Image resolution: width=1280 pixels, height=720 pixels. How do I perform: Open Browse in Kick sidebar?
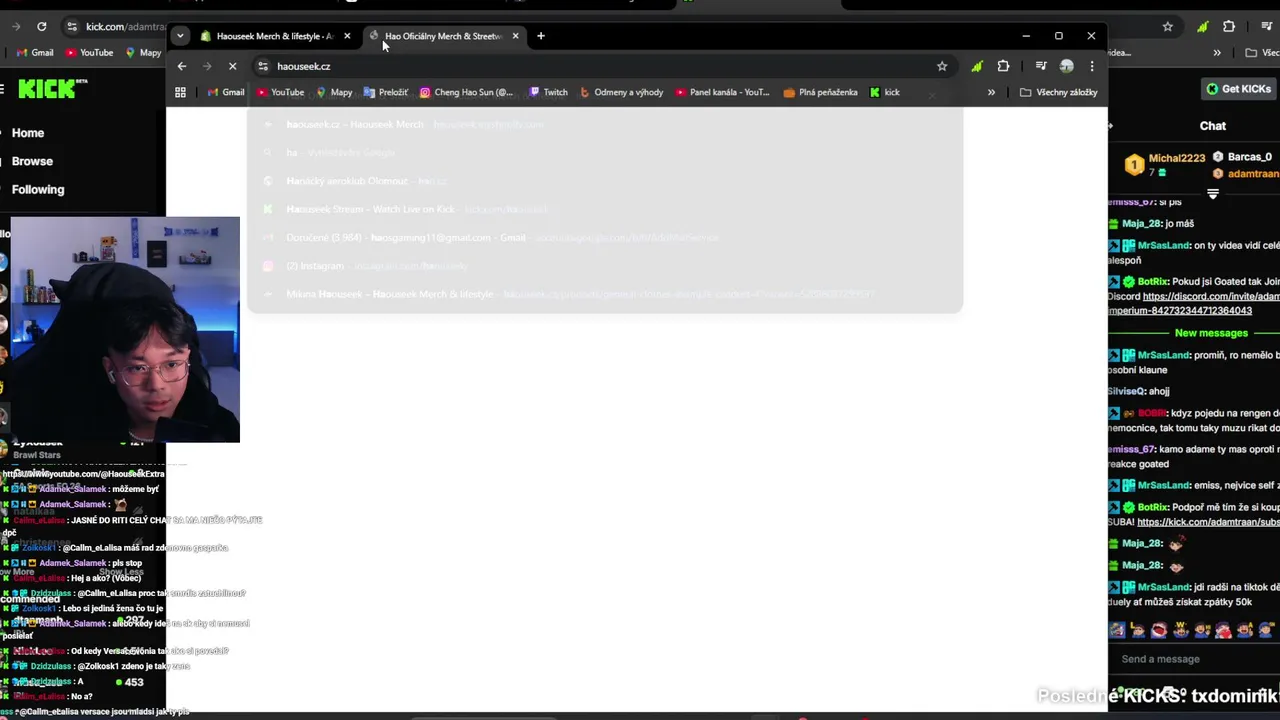pyautogui.click(x=32, y=161)
